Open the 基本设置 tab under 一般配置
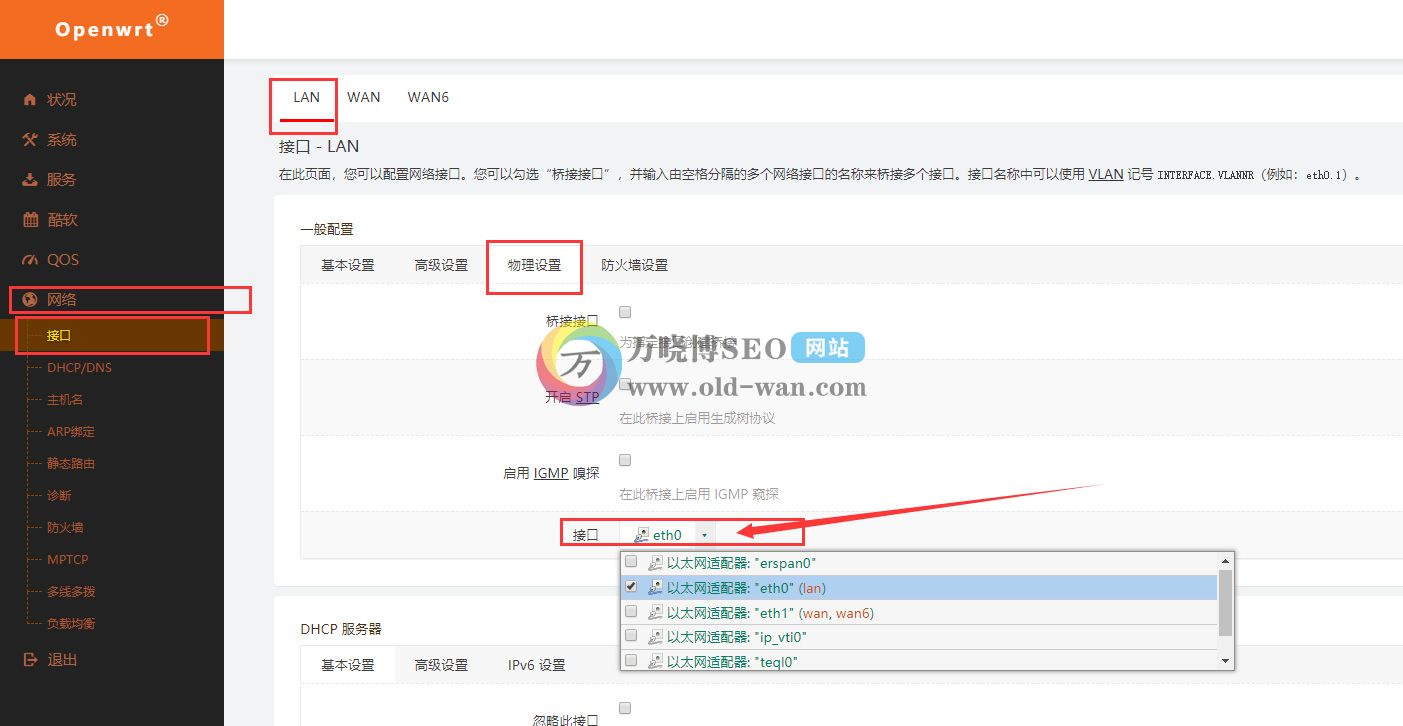Viewport: 1403px width, 726px height. click(348, 265)
